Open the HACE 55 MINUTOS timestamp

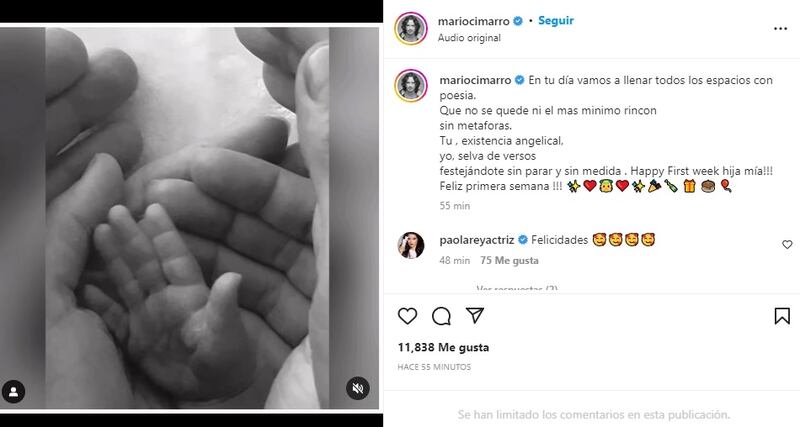pos(434,367)
